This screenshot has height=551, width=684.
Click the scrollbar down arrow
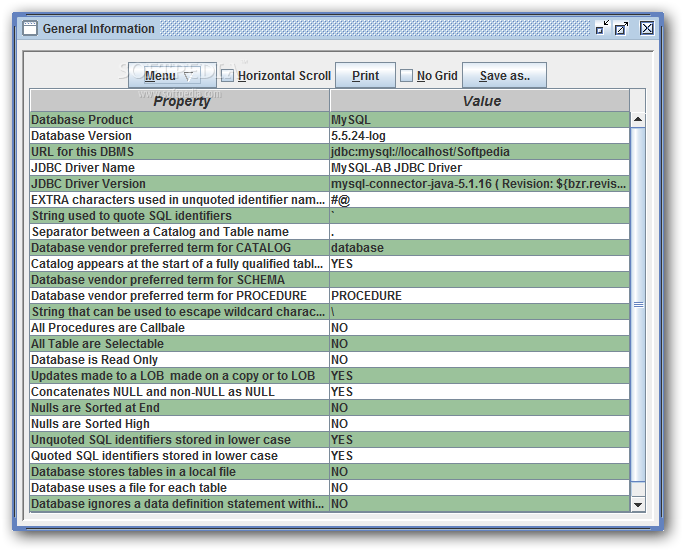pos(638,504)
